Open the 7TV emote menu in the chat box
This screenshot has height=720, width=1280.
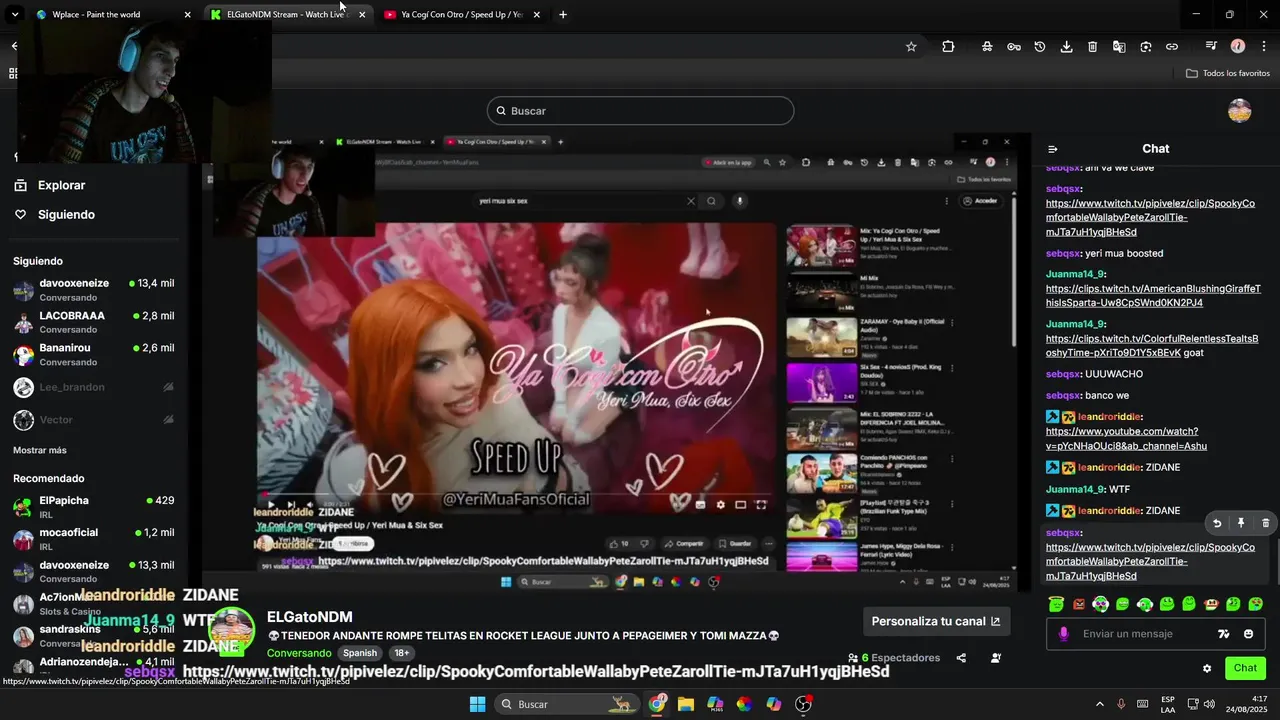click(1223, 634)
